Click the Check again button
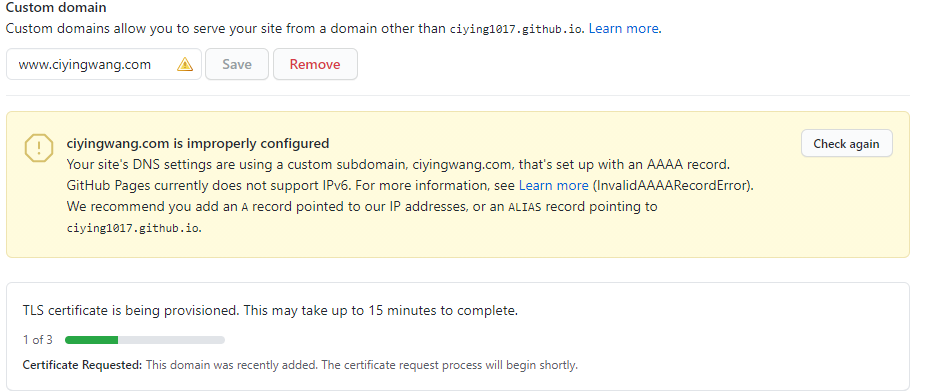 click(846, 144)
